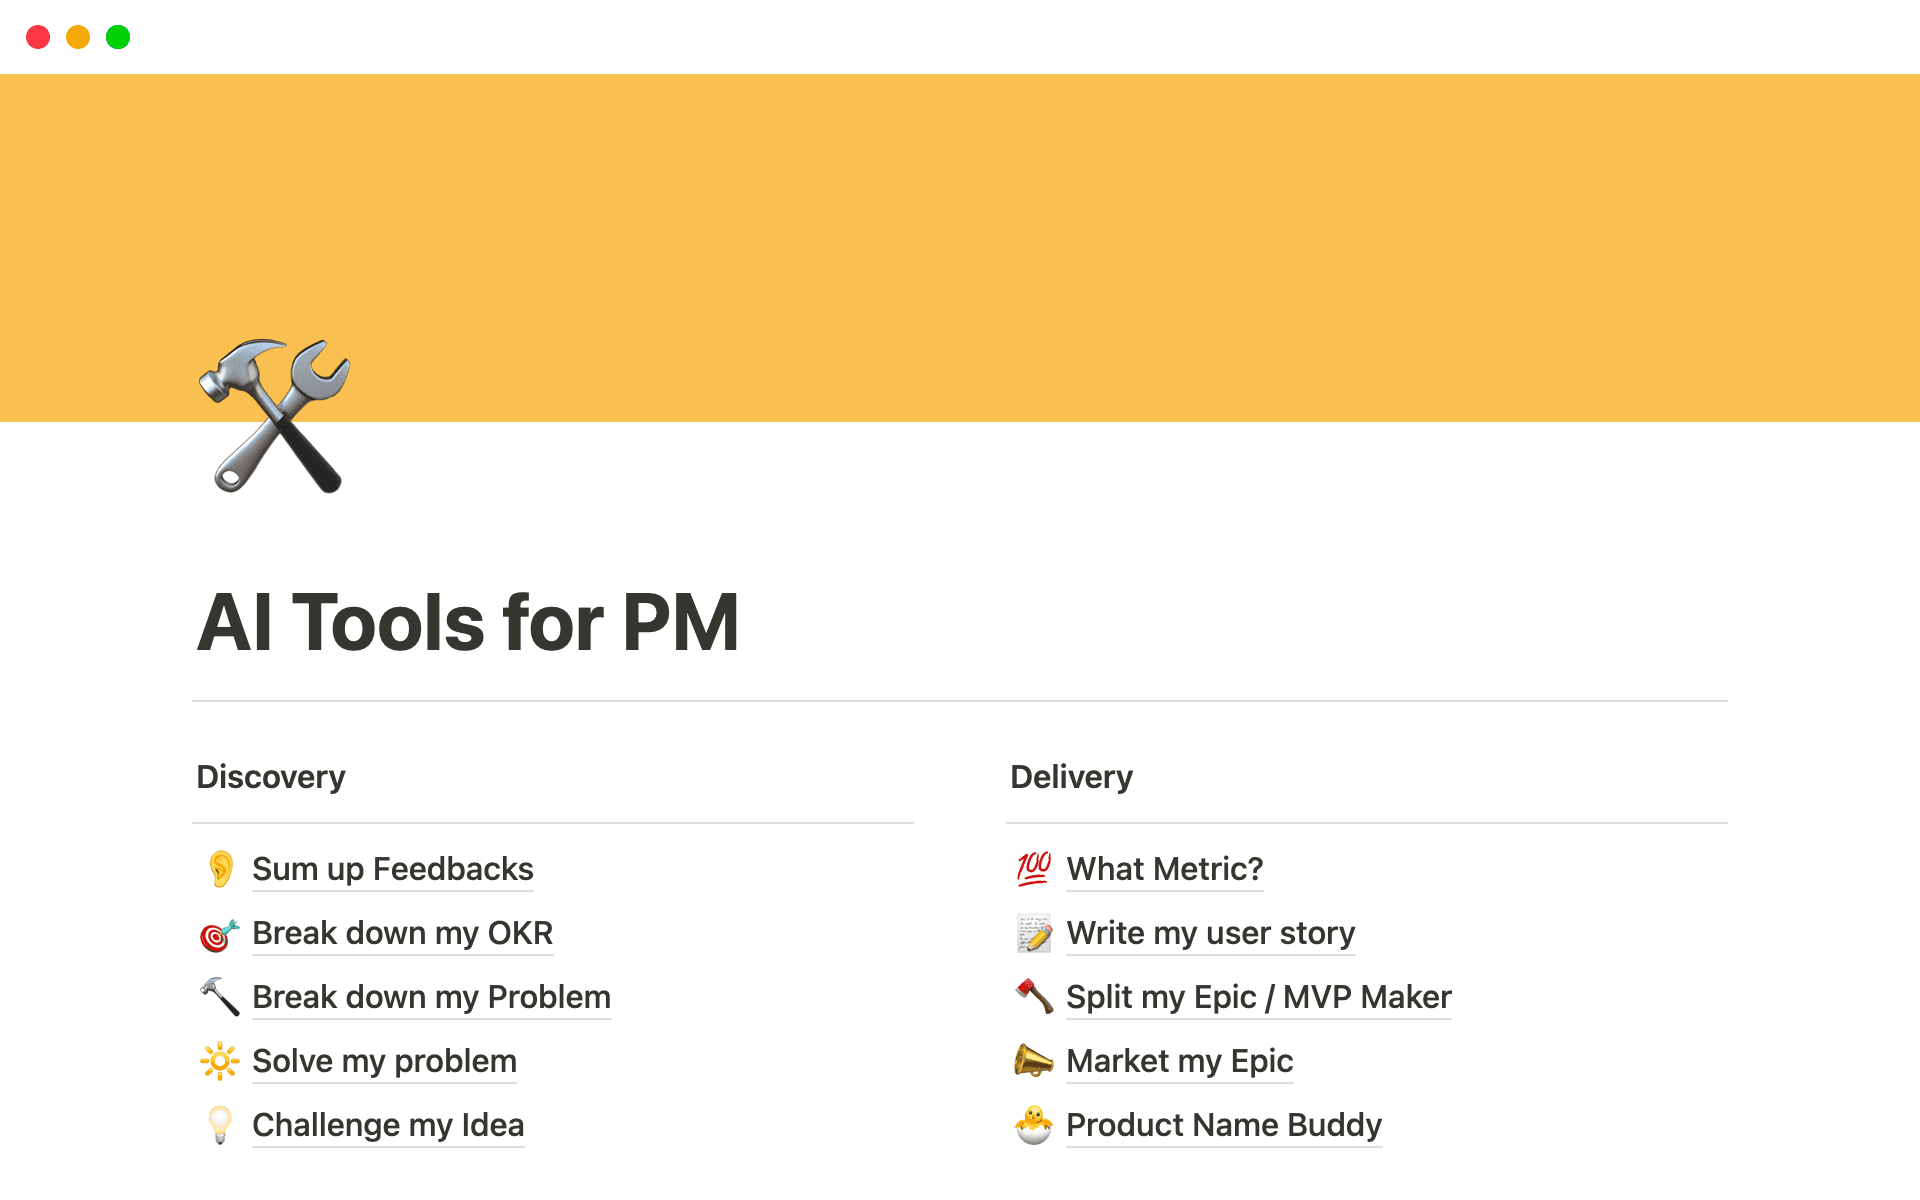The width and height of the screenshot is (1920, 1200).
Task: Click the memo emoji beside Write my user story
Action: tap(1033, 933)
